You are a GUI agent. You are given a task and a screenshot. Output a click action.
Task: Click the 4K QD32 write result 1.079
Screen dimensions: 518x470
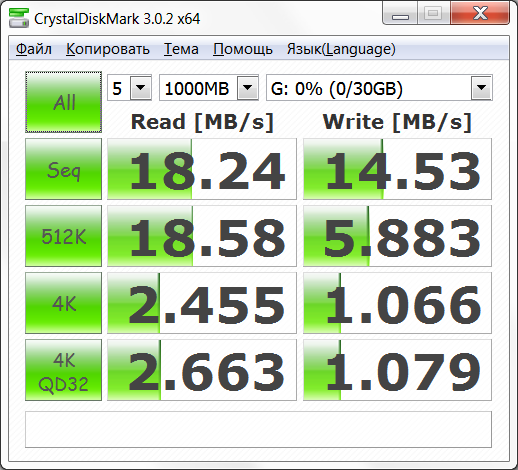point(397,370)
